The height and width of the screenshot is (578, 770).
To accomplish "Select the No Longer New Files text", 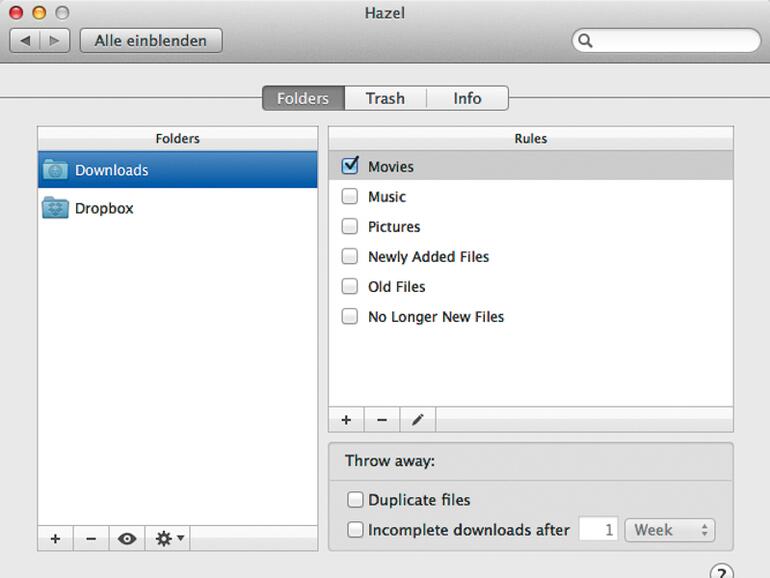I will pyautogui.click(x=436, y=317).
